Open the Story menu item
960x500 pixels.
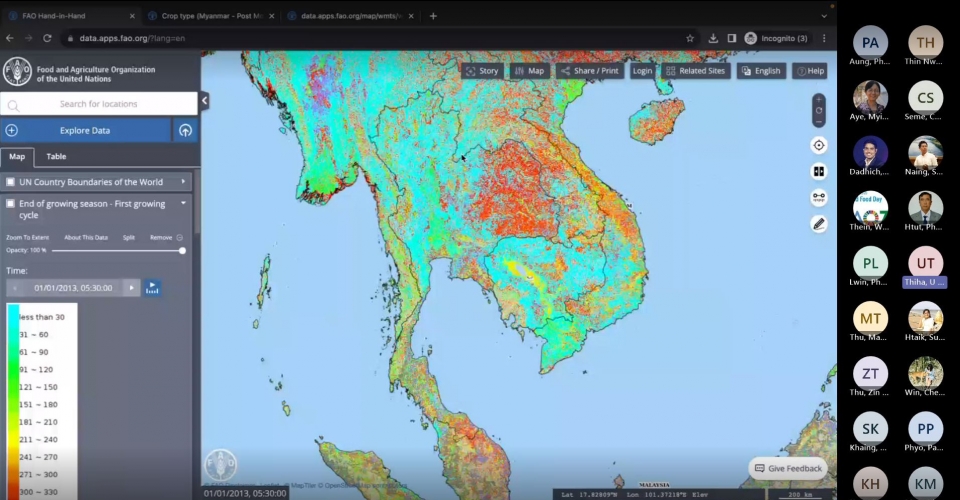coord(482,71)
